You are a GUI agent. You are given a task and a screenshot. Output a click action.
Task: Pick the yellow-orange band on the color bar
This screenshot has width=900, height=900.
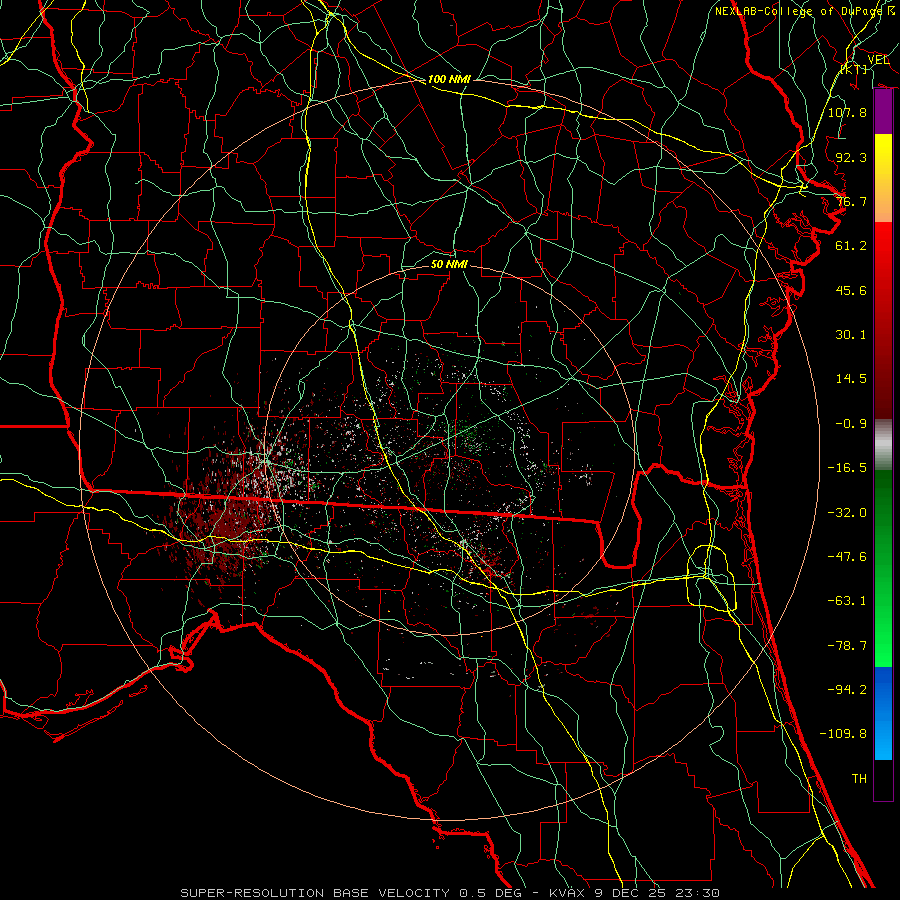(883, 178)
